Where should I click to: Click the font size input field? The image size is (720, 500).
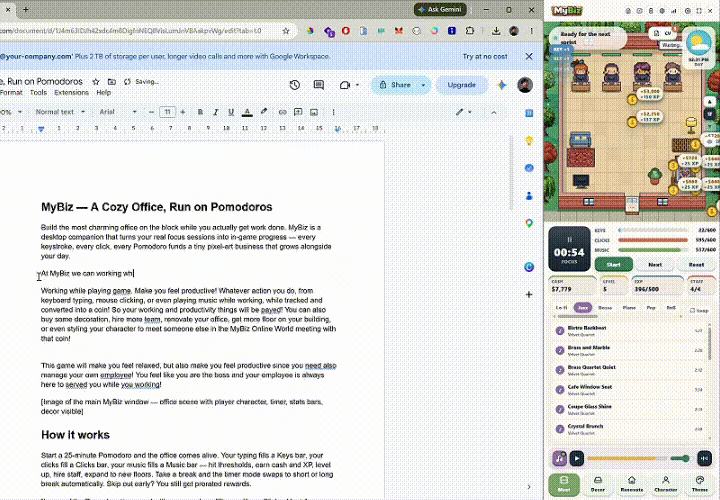tap(168, 112)
